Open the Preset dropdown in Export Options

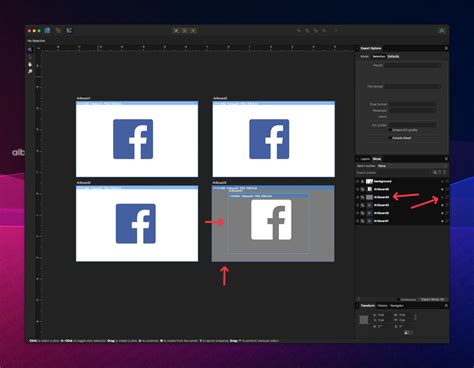412,65
